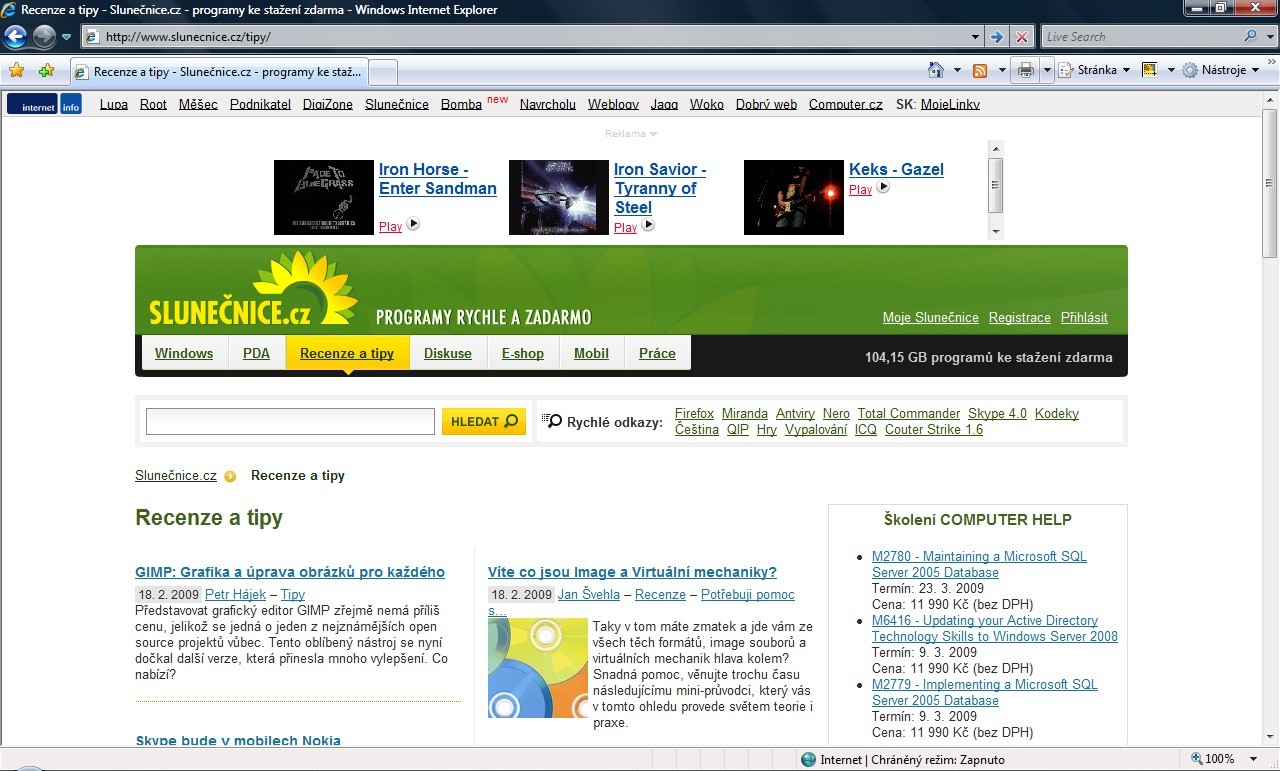
Task: Click the ad box scroll down arrow
Action: pyautogui.click(x=995, y=231)
